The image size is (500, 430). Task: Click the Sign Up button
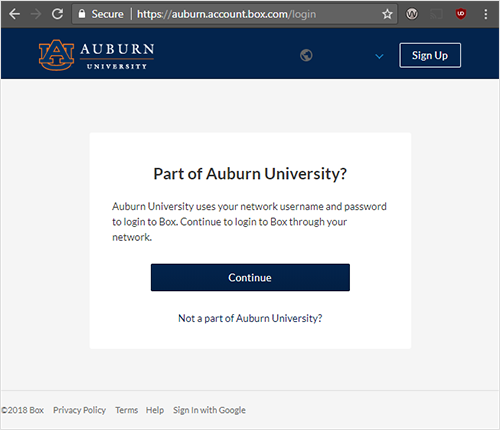(x=430, y=55)
